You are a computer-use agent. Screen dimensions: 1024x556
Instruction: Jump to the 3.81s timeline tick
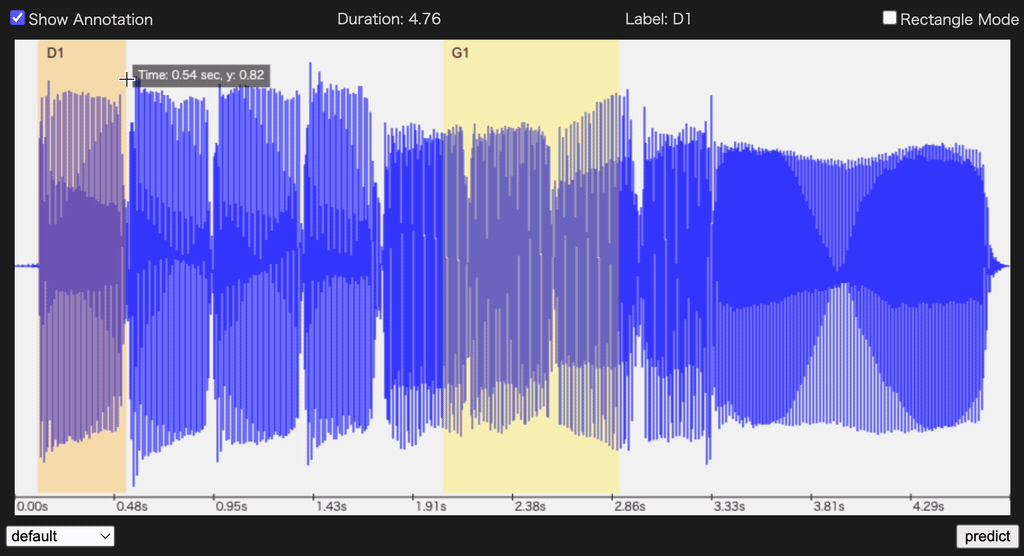click(x=827, y=507)
